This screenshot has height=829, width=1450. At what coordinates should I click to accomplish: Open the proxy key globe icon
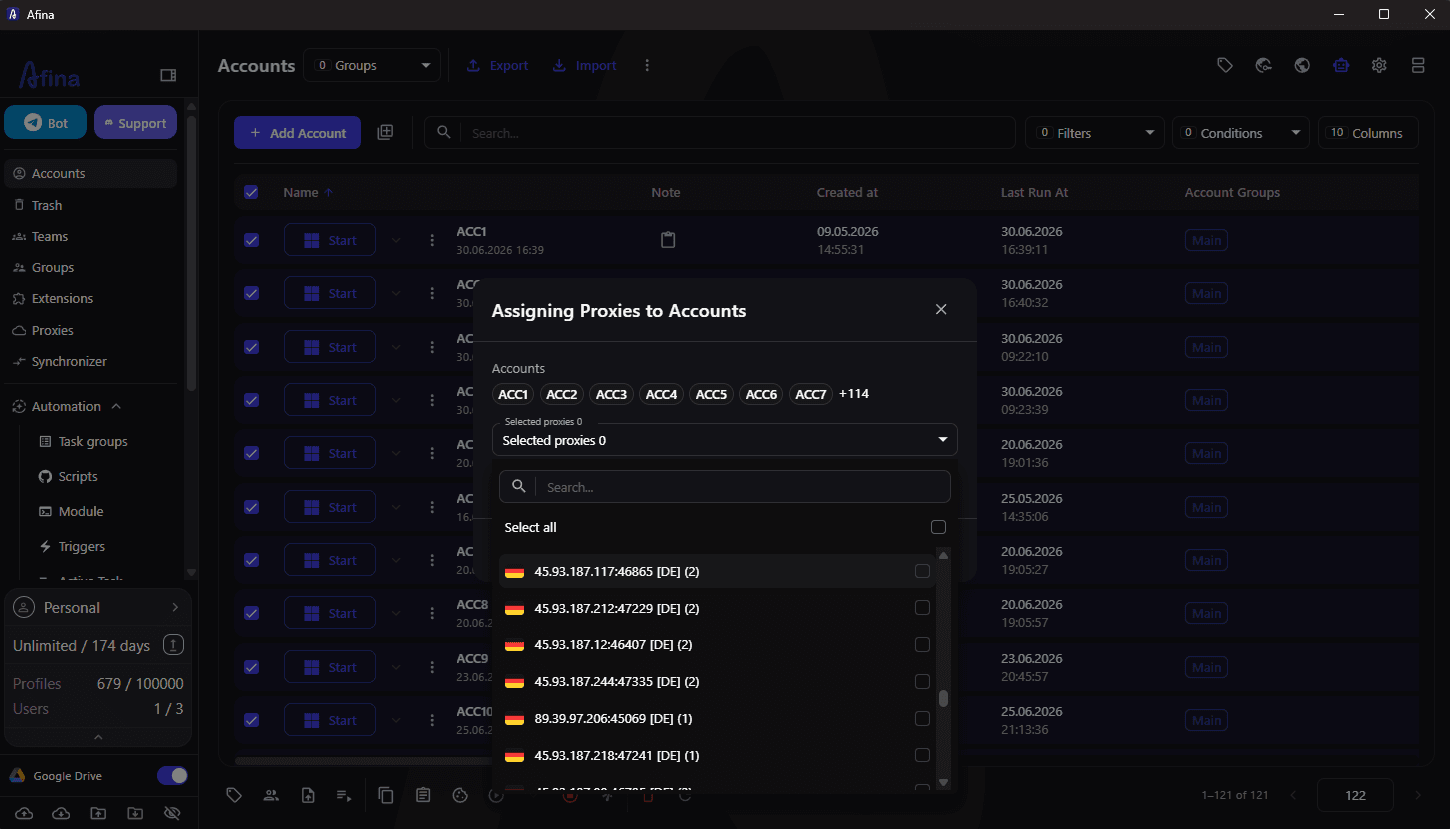1264,65
